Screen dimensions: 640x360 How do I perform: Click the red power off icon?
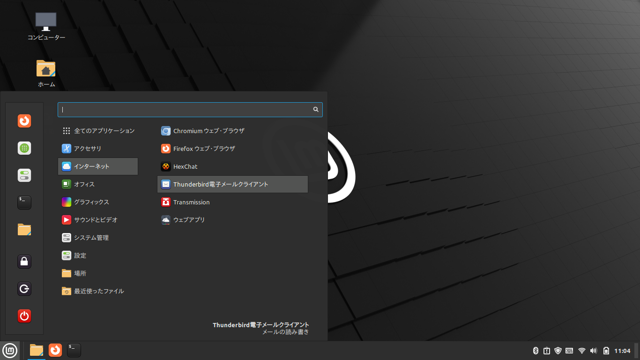(x=24, y=316)
